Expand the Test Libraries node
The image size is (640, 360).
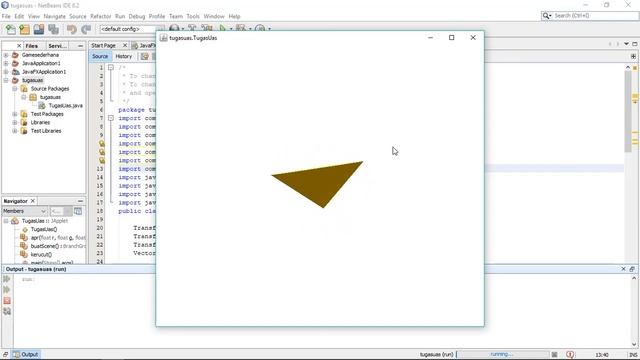click(x=15, y=131)
